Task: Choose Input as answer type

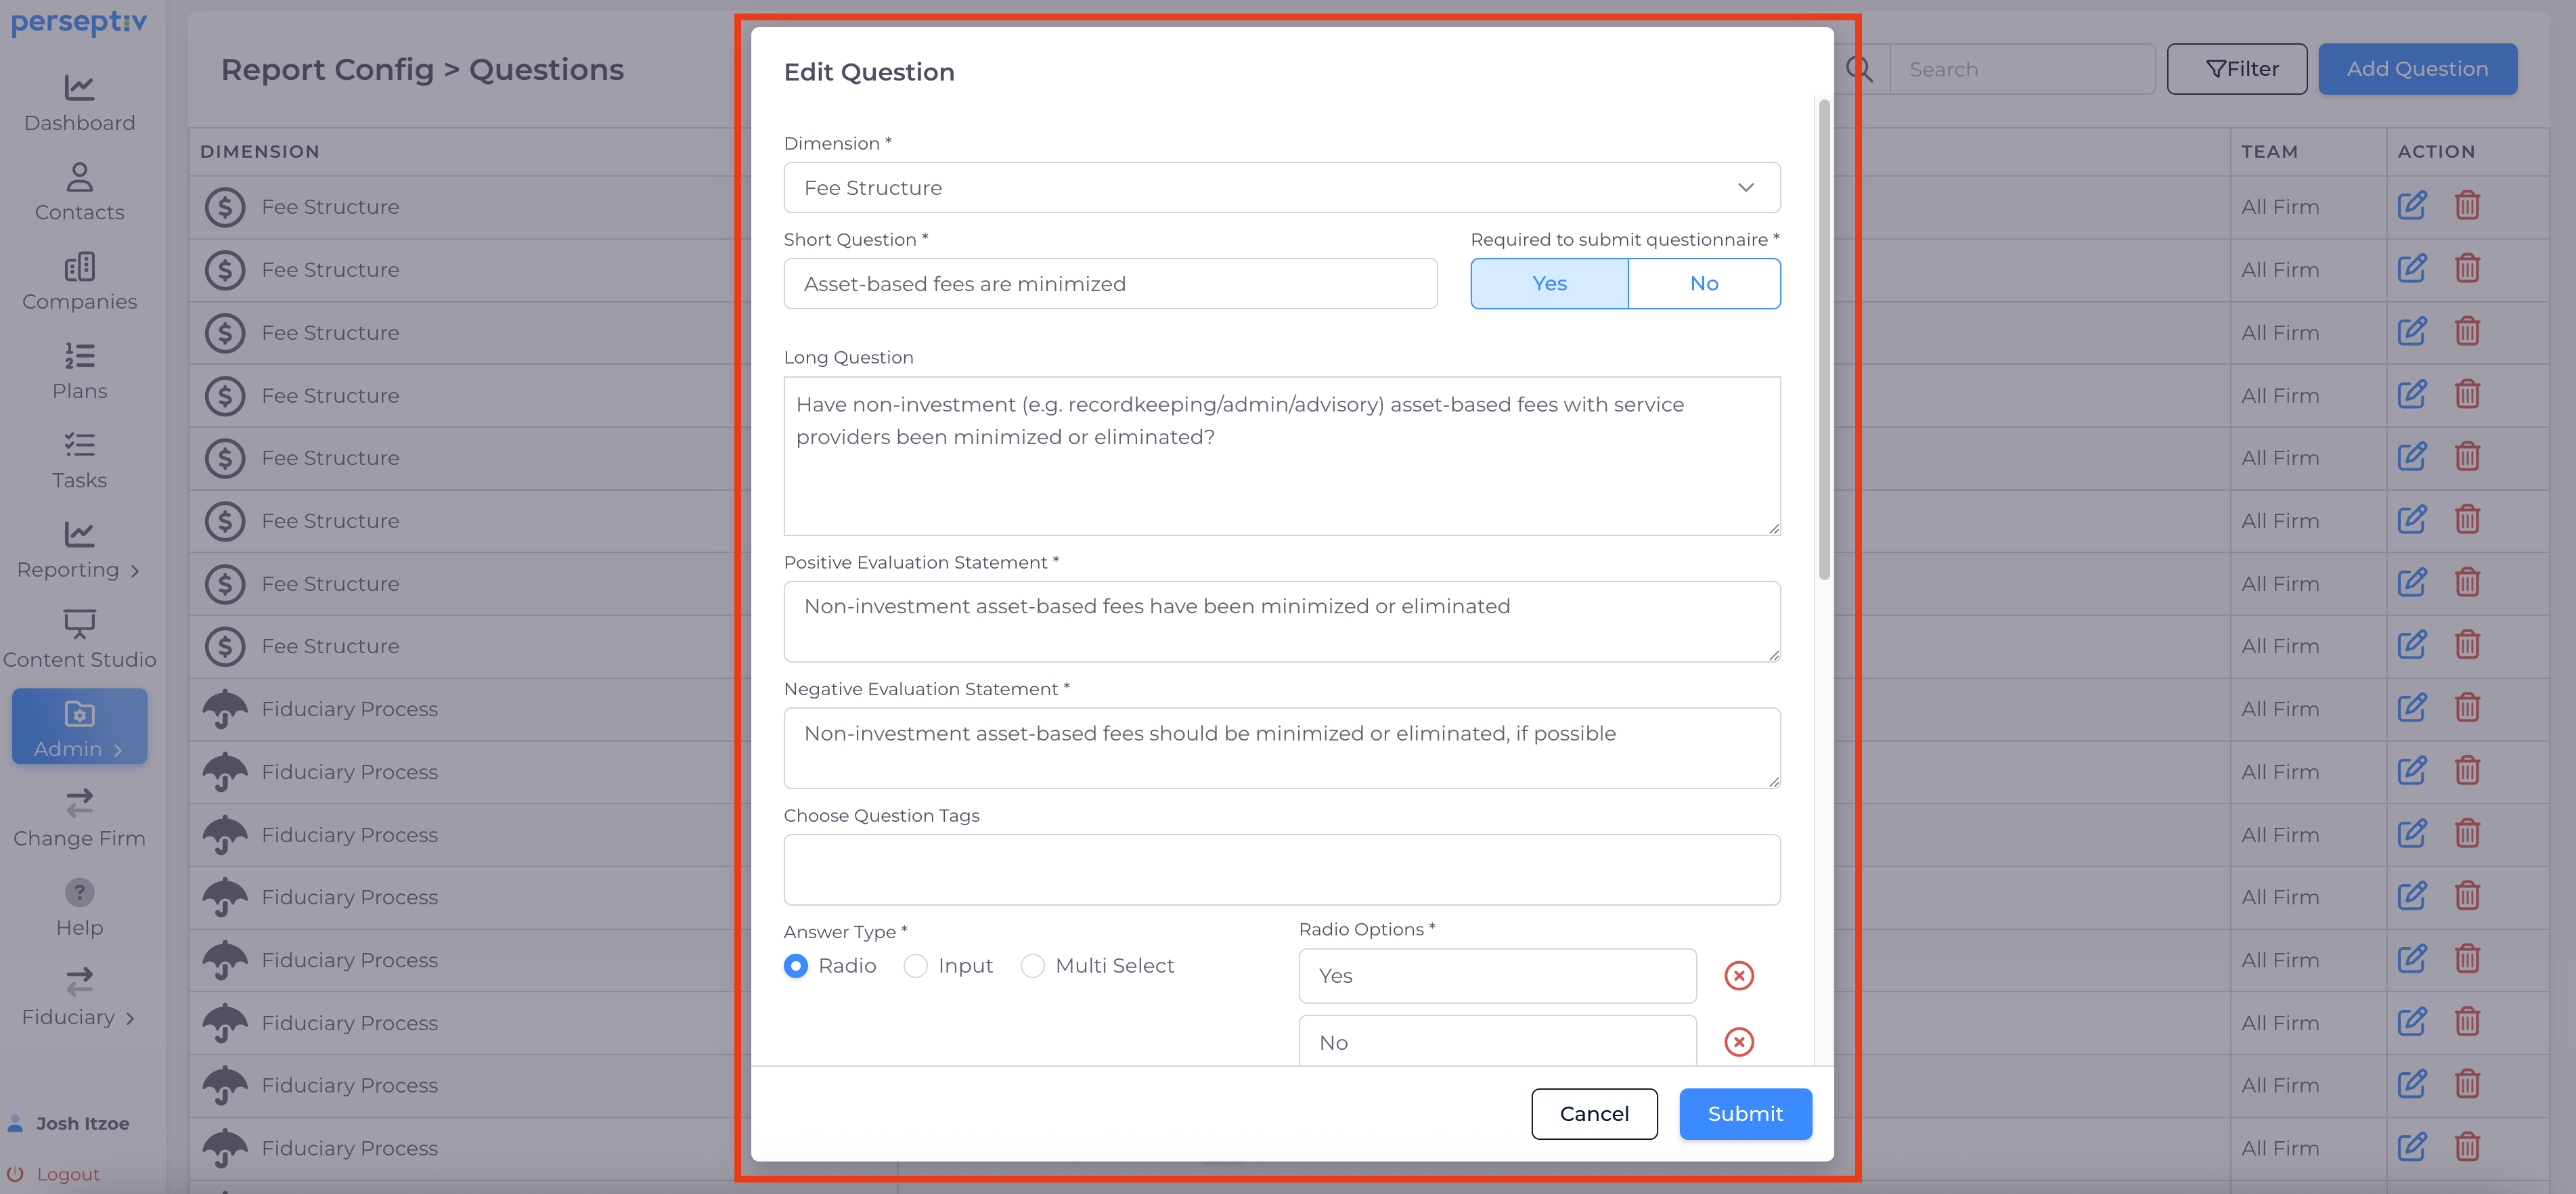Action: tap(915, 965)
